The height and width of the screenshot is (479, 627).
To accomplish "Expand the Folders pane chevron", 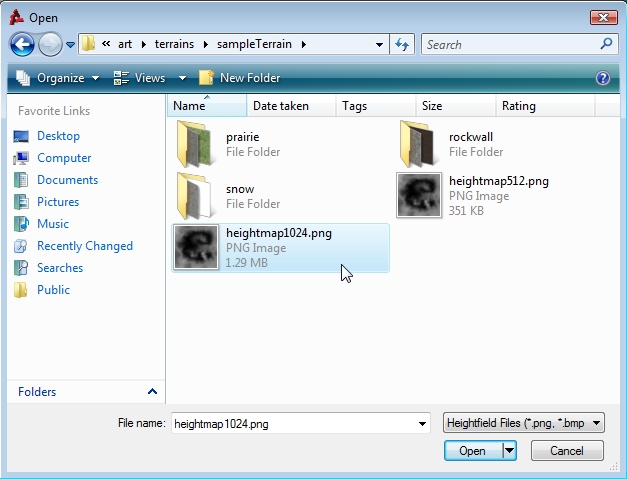I will tap(152, 392).
